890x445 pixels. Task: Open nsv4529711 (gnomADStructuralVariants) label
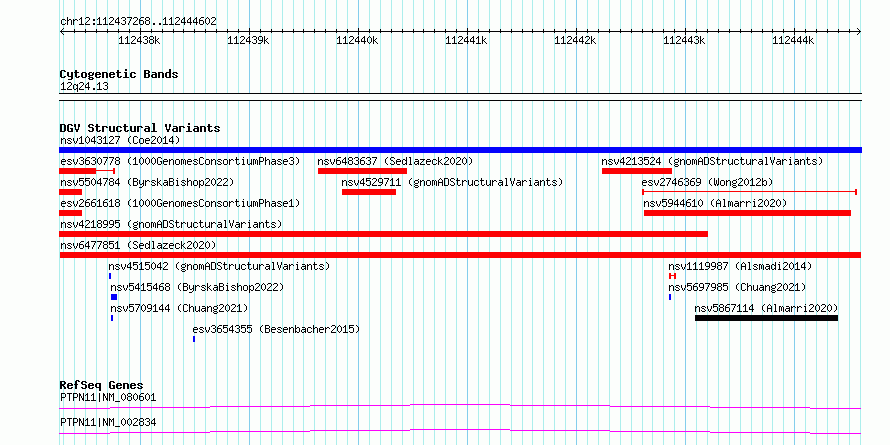coord(452,182)
